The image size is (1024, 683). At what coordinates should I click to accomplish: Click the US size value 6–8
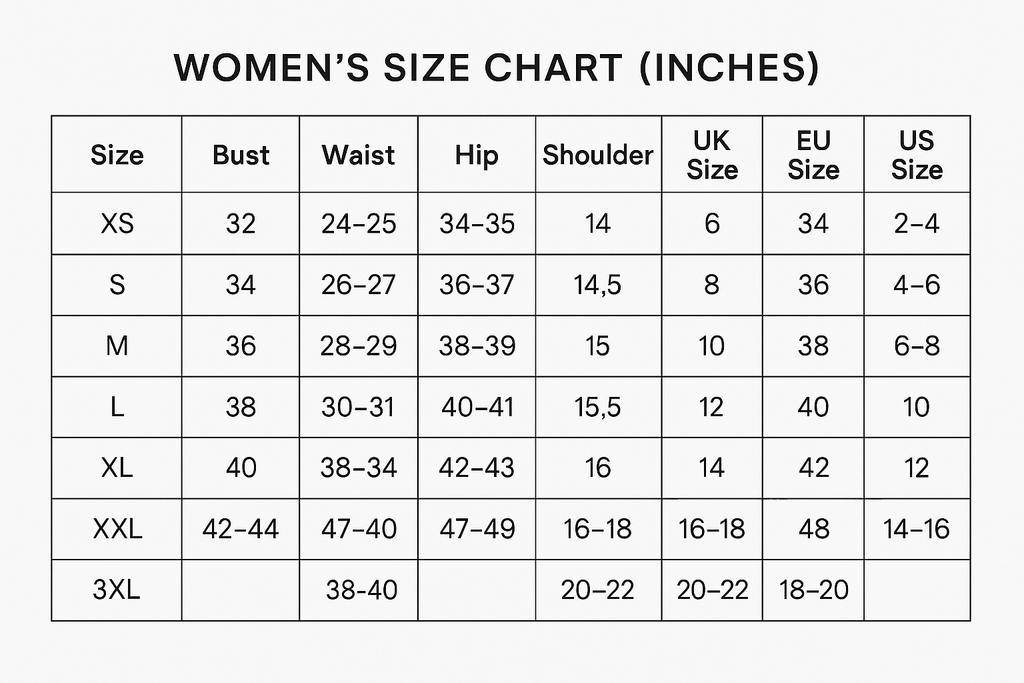(x=916, y=346)
